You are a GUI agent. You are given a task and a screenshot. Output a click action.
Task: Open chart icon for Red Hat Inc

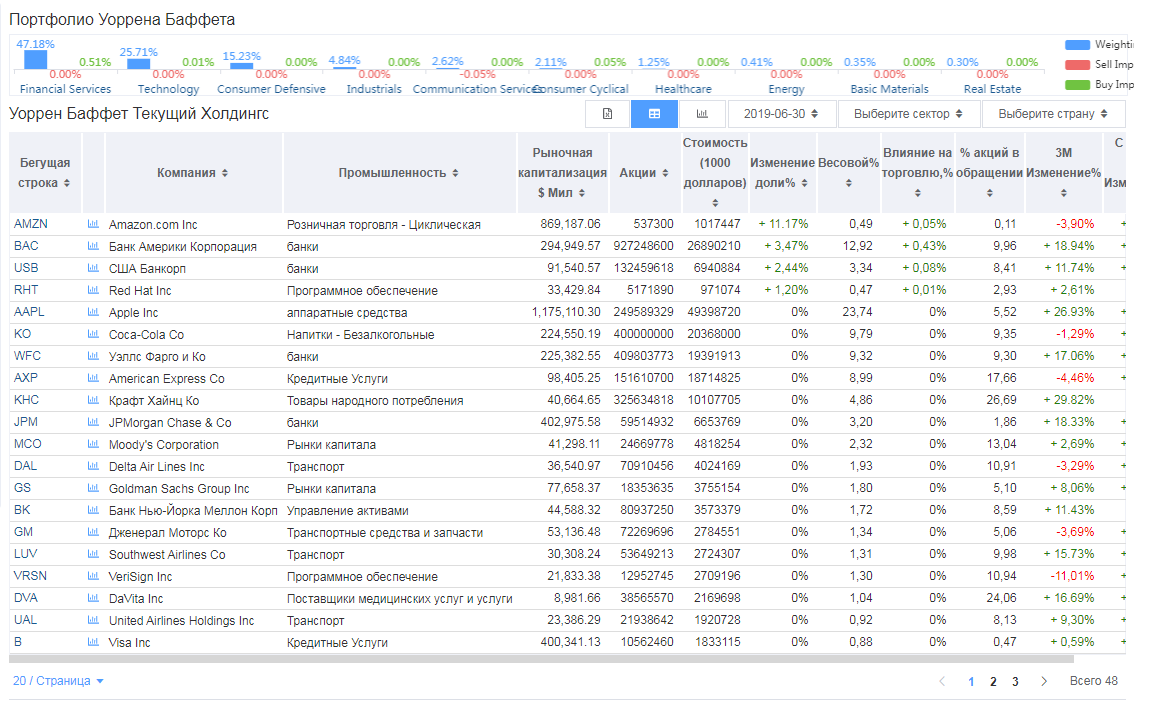point(93,290)
